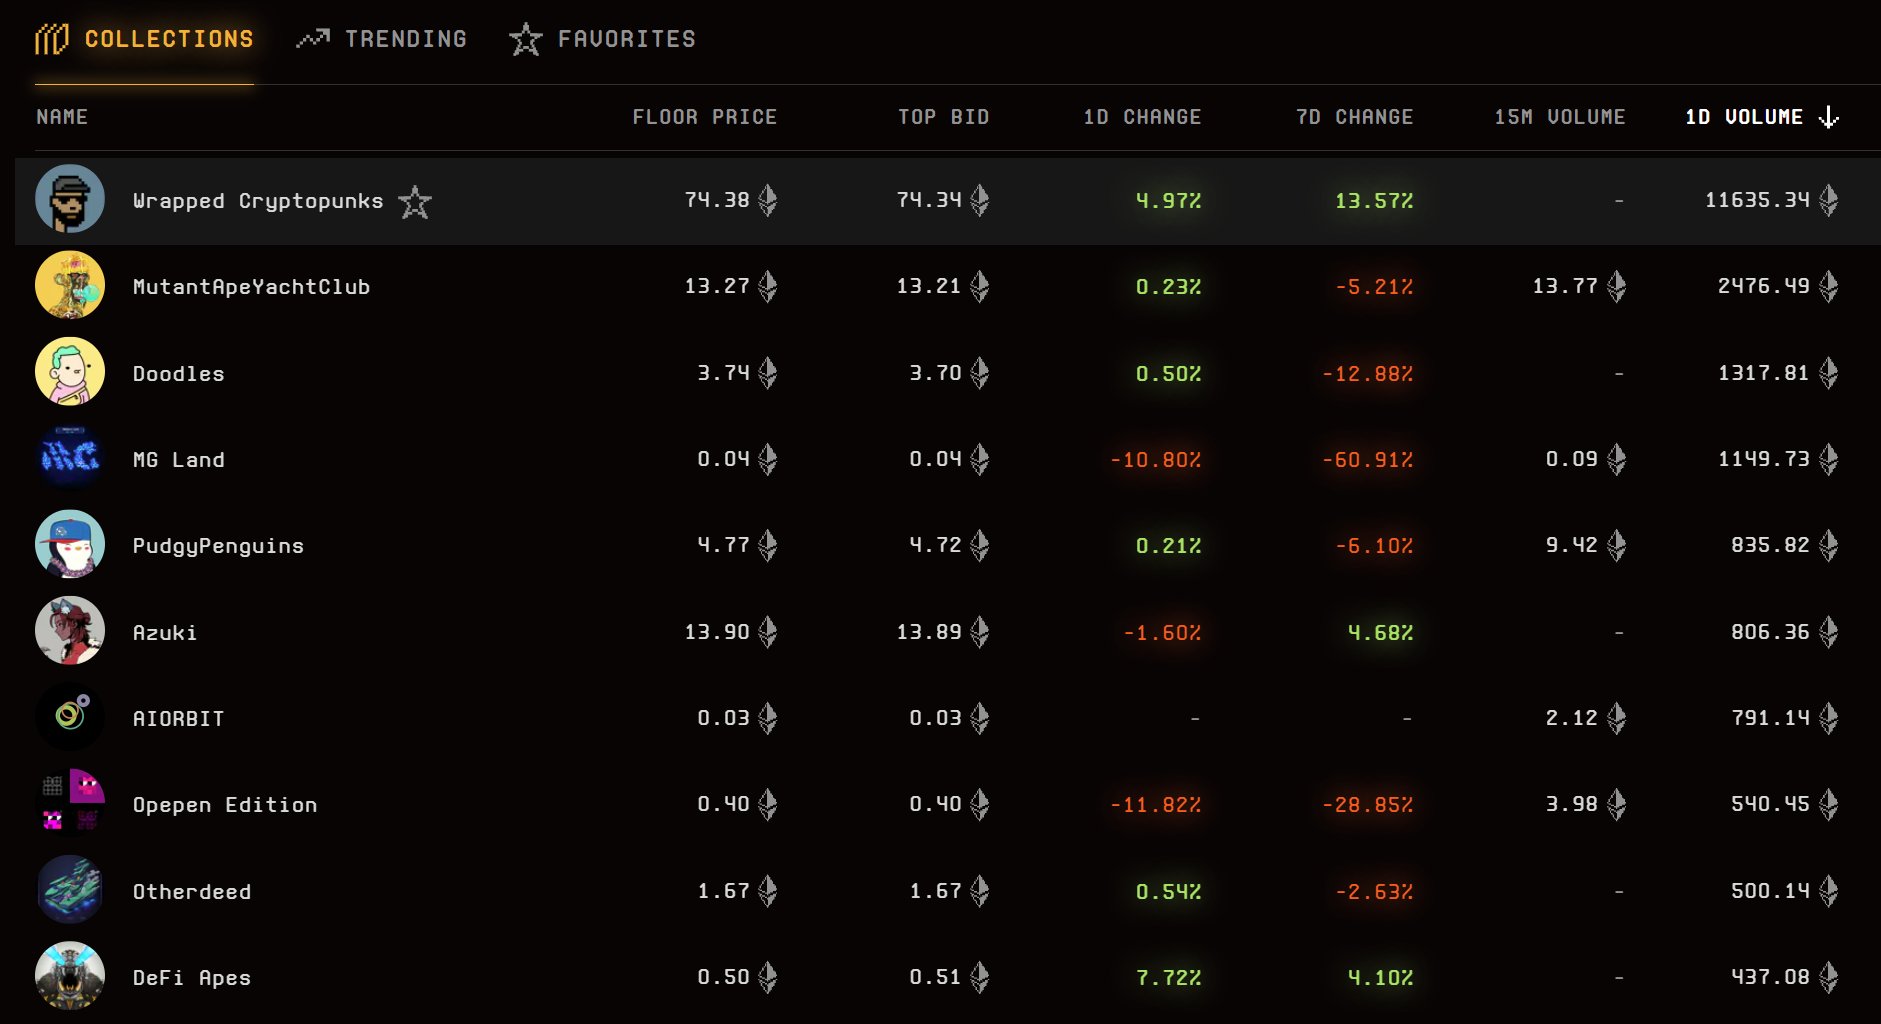Open the PudgyPenguins avatar
Screen dimensions: 1881x1024
(x=70, y=544)
